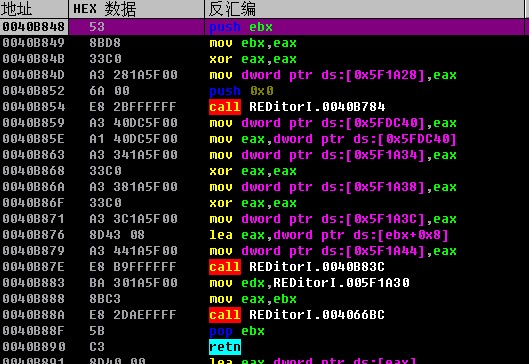Viewport: 529px width, 364px height.
Task: Click 'mov dword ptr ds:[0x5F1A3C],eax' instruction
Action: 333,219
